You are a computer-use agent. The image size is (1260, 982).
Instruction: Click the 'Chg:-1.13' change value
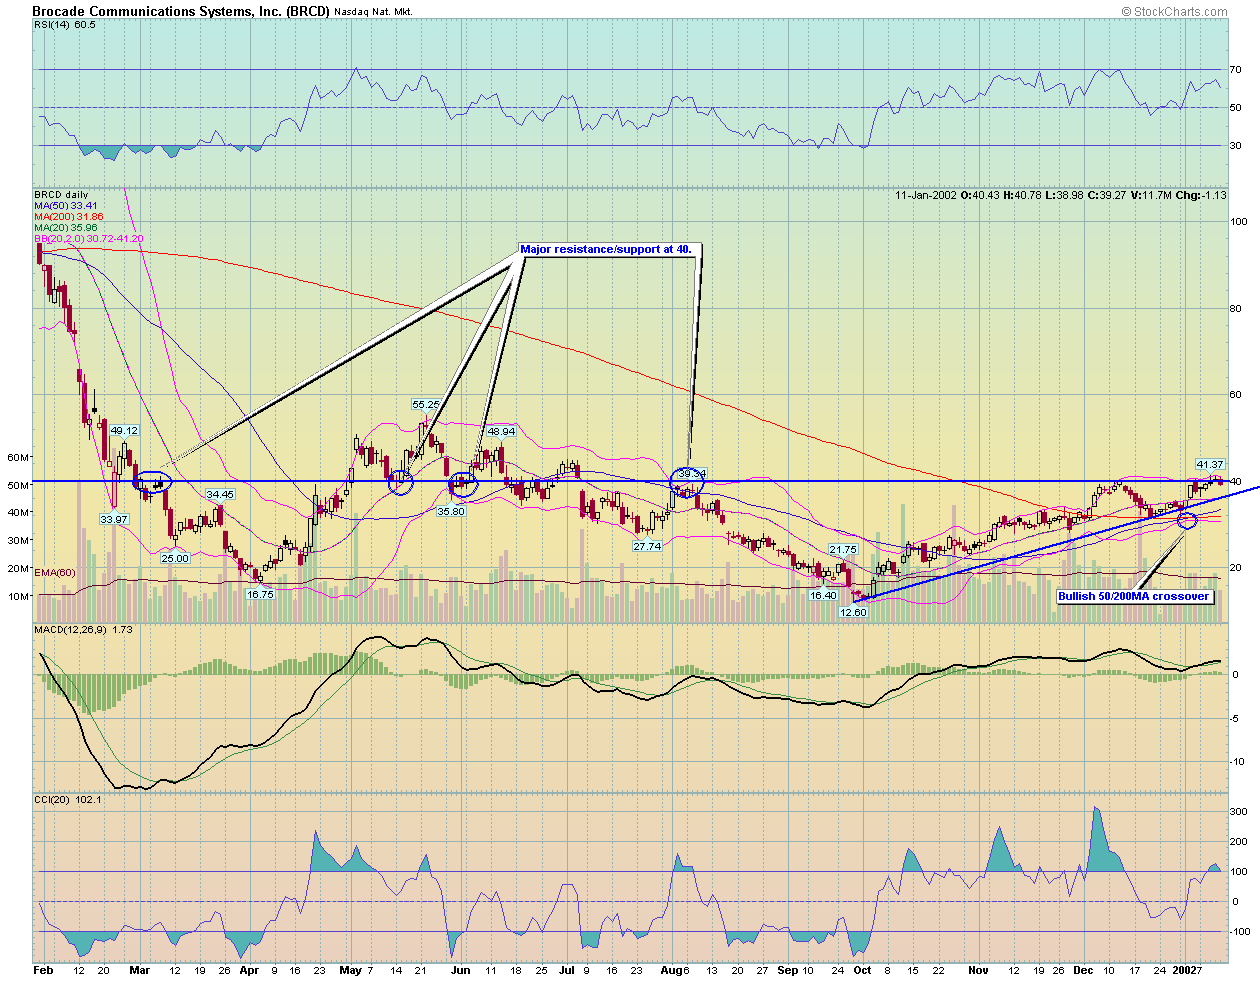point(1201,195)
